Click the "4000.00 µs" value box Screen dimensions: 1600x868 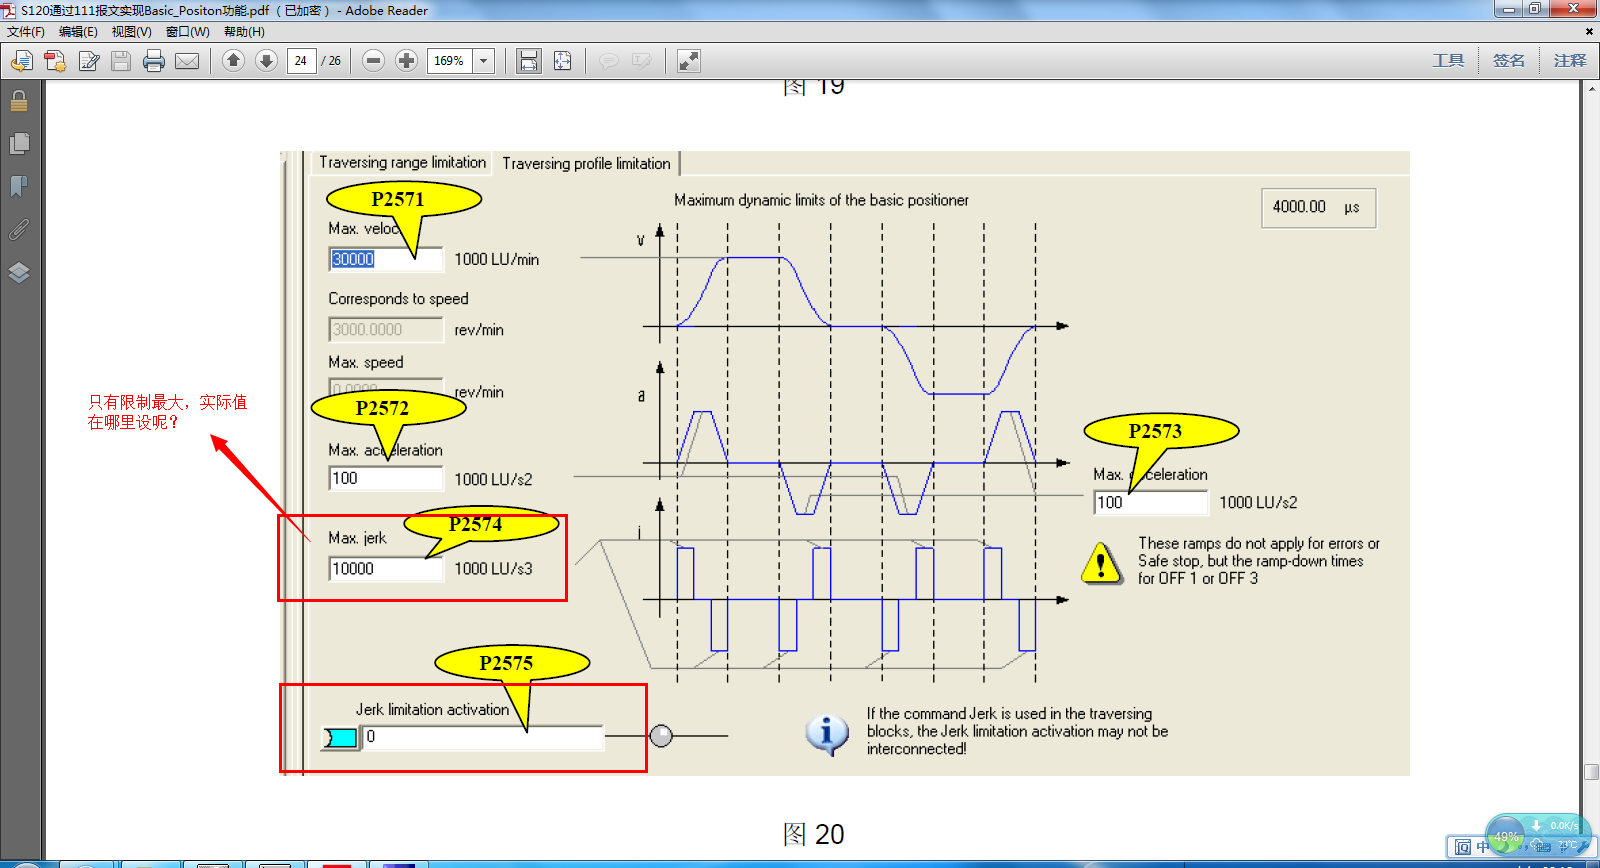[1318, 207]
